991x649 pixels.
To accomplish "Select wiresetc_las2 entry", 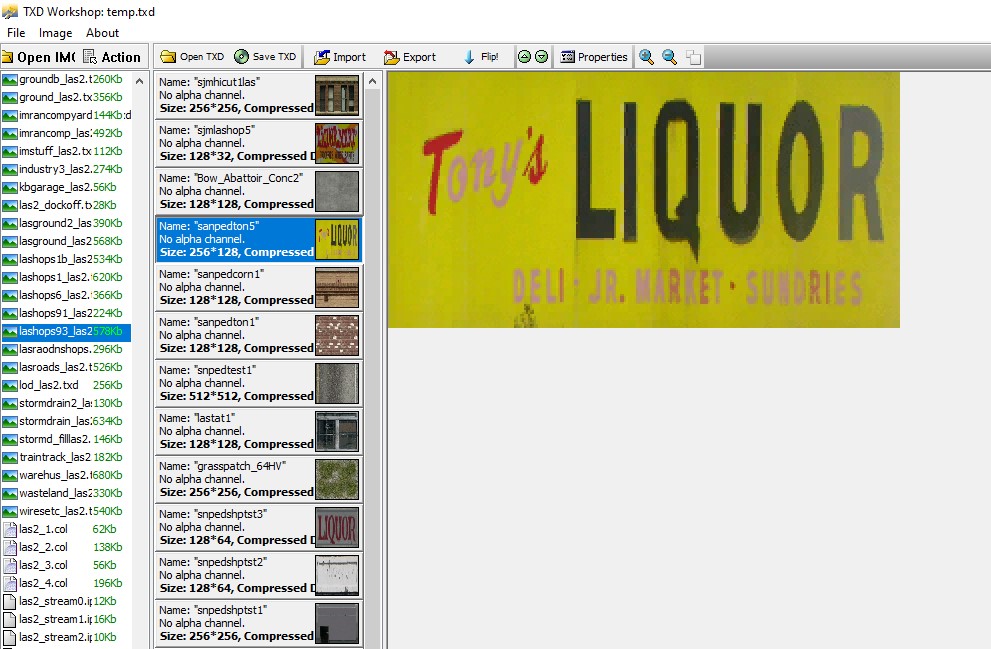I will (66, 511).
